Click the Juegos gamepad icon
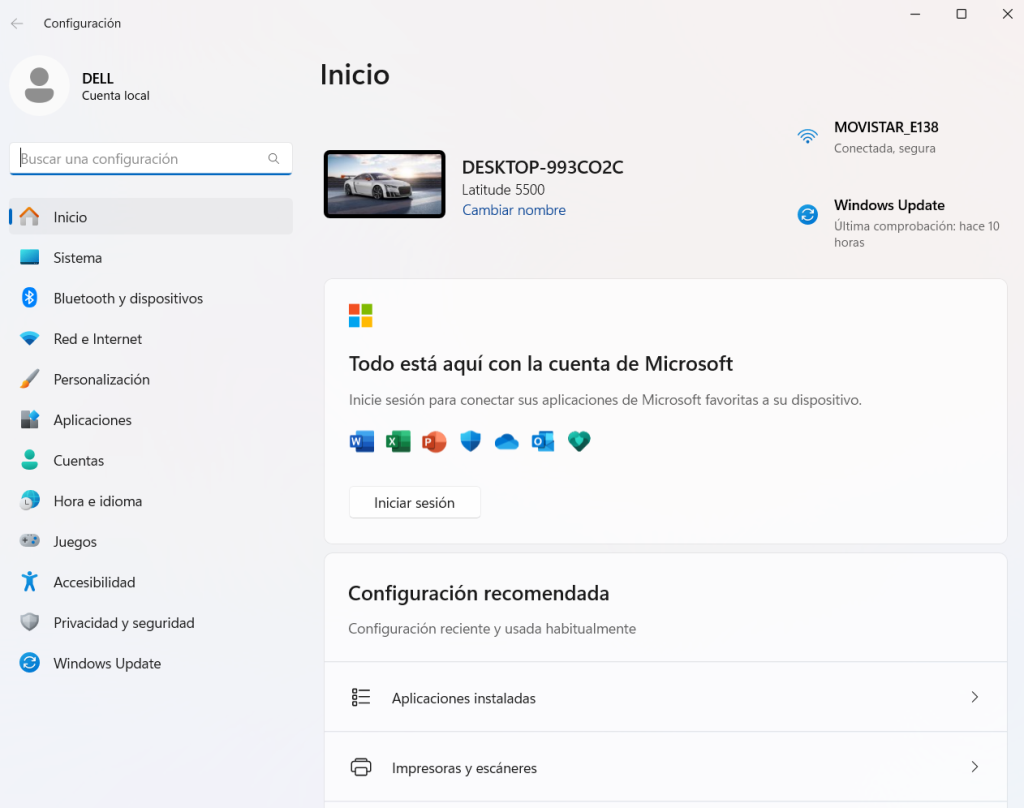 [x=29, y=541]
